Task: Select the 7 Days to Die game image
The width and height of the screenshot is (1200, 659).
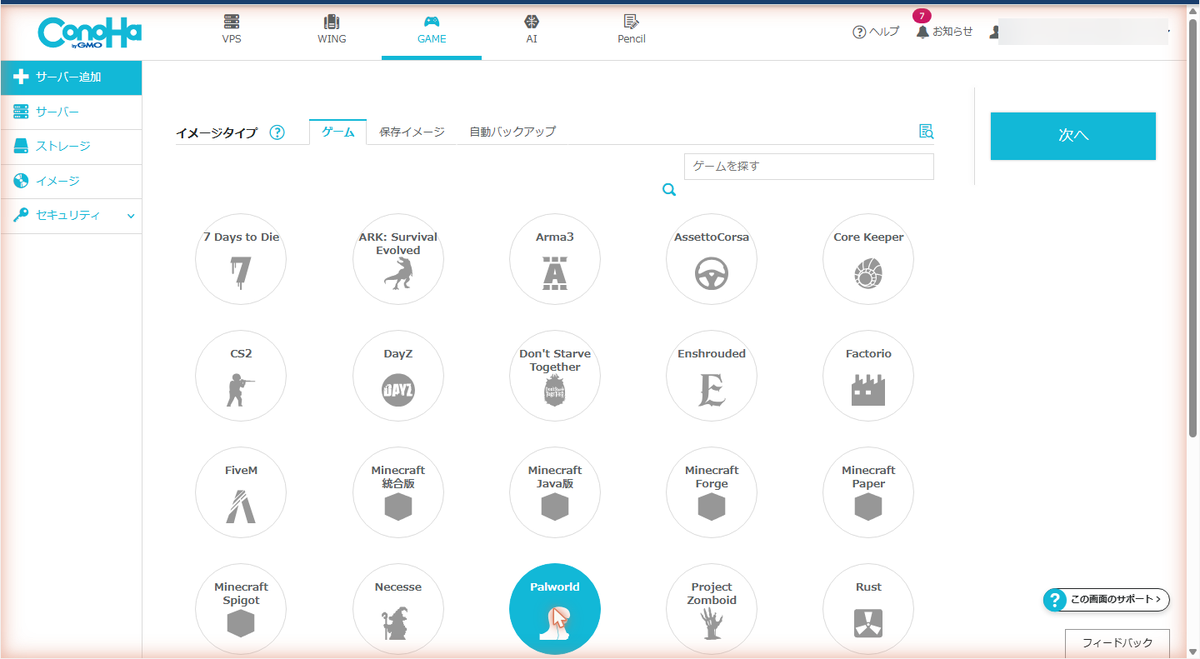Action: coord(241,259)
